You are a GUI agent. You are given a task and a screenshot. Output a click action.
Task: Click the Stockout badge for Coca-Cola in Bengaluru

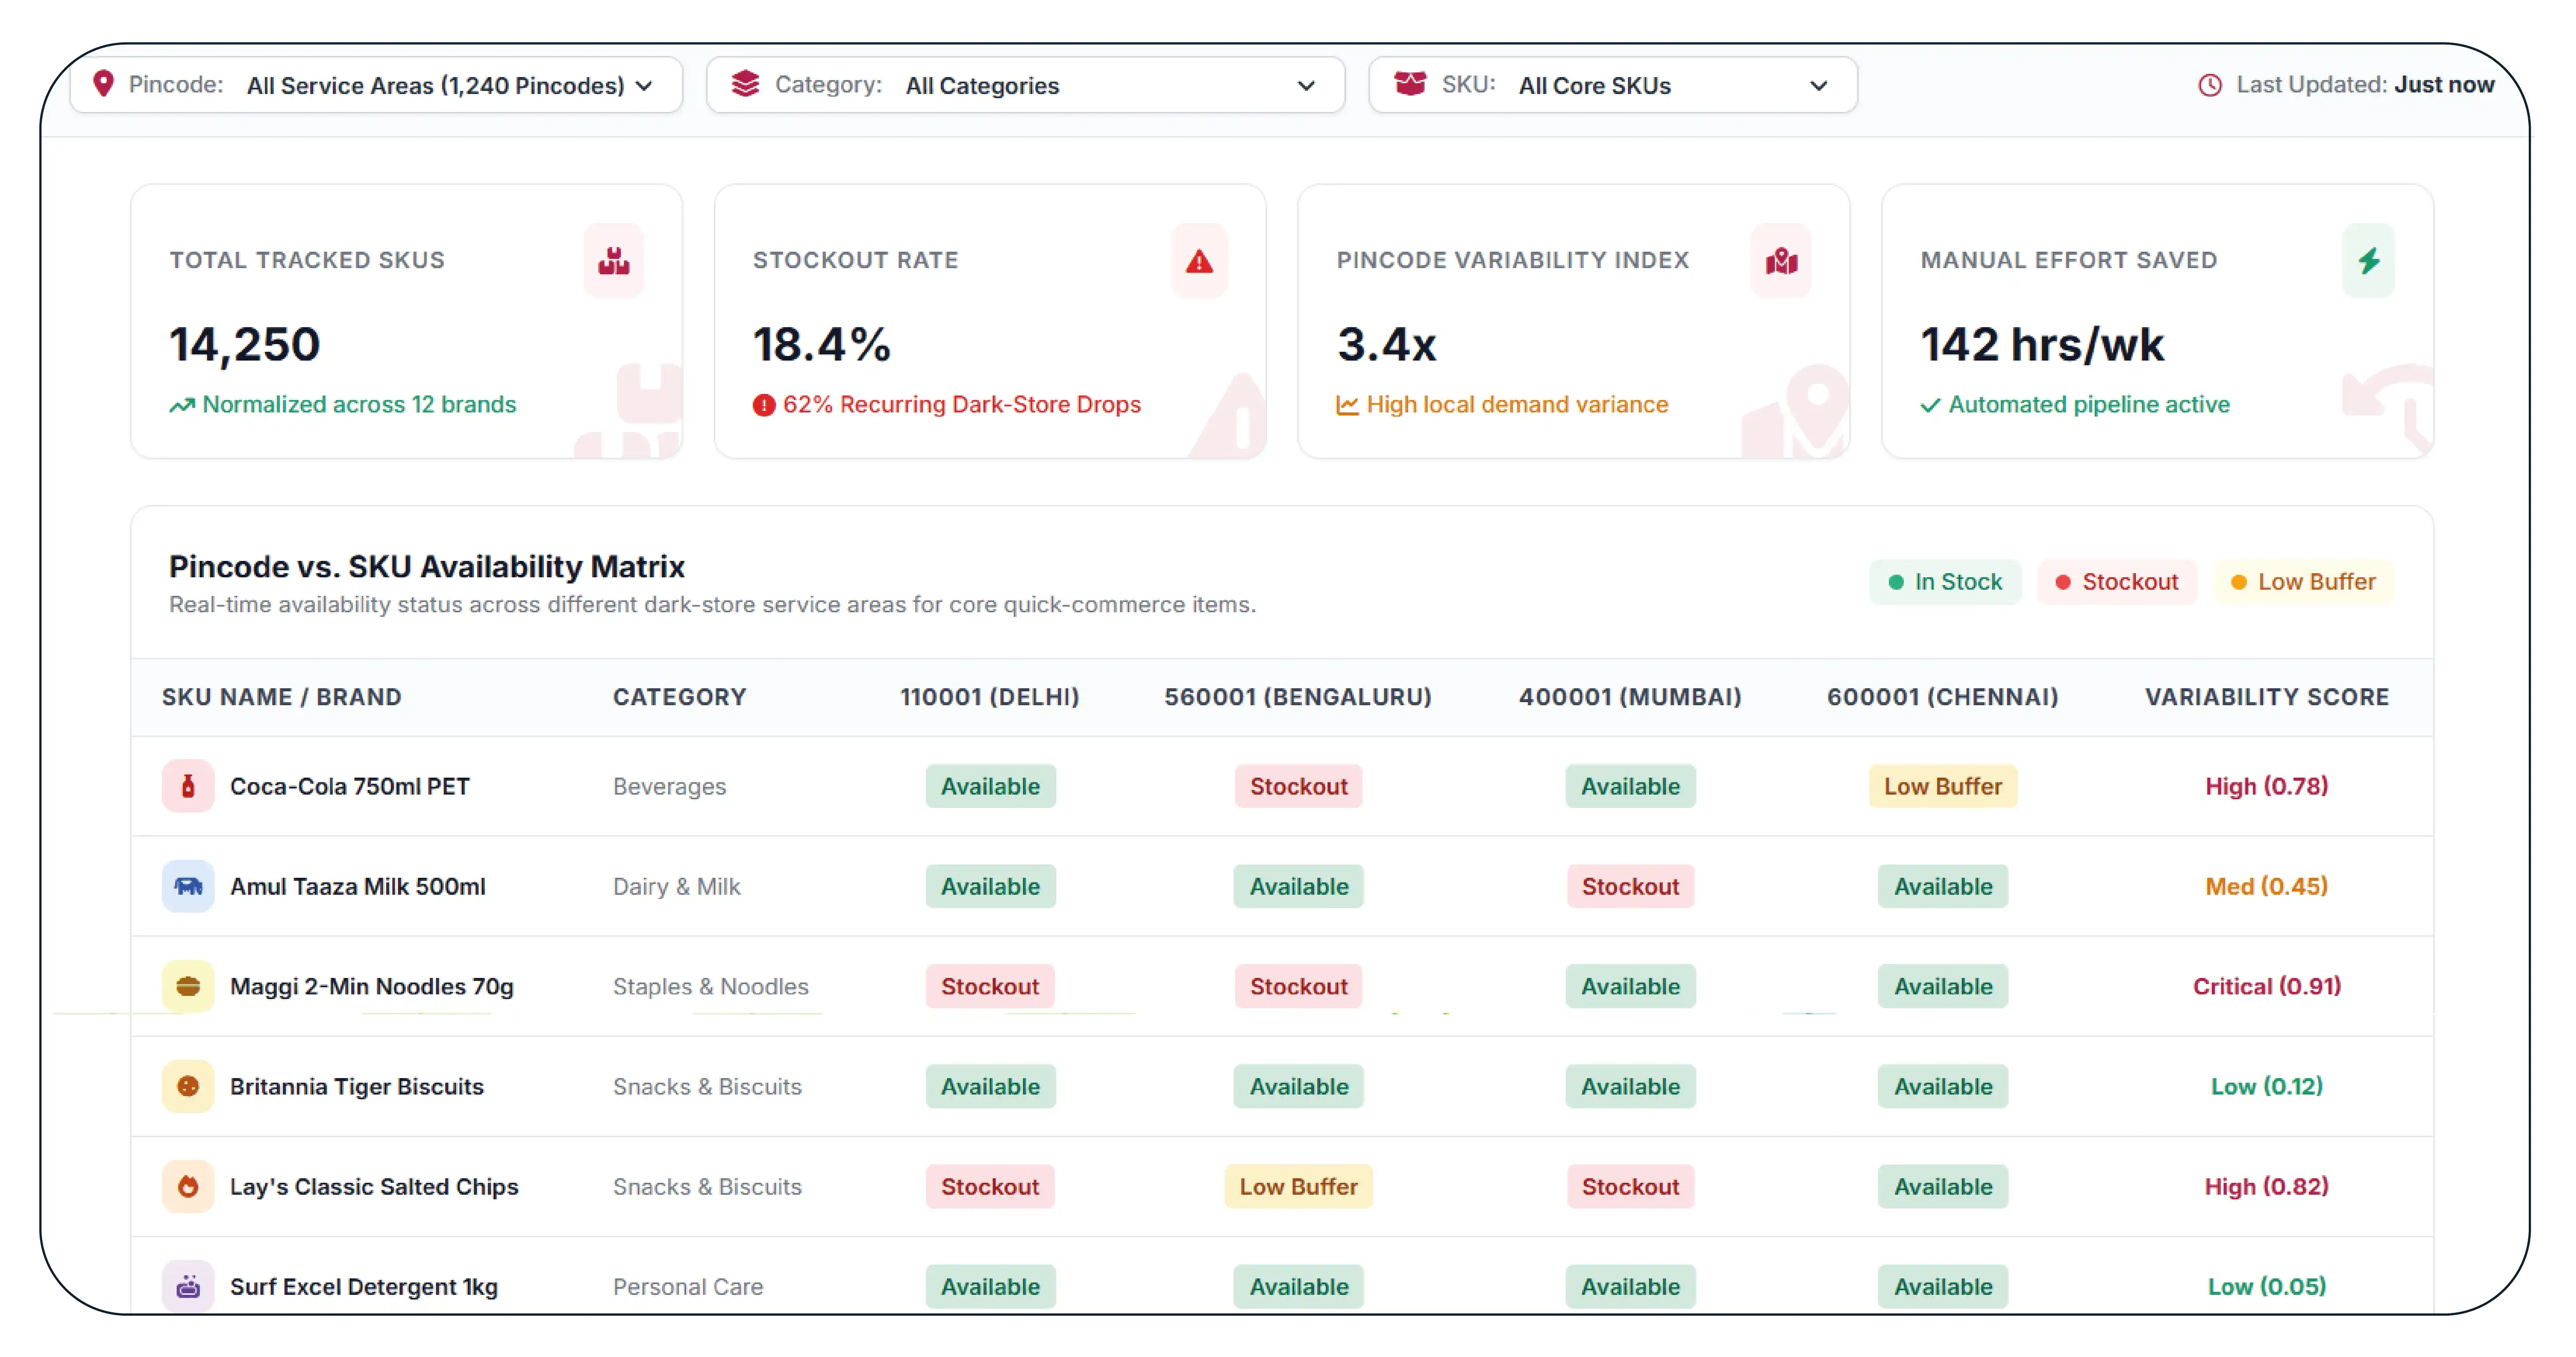(x=1298, y=786)
